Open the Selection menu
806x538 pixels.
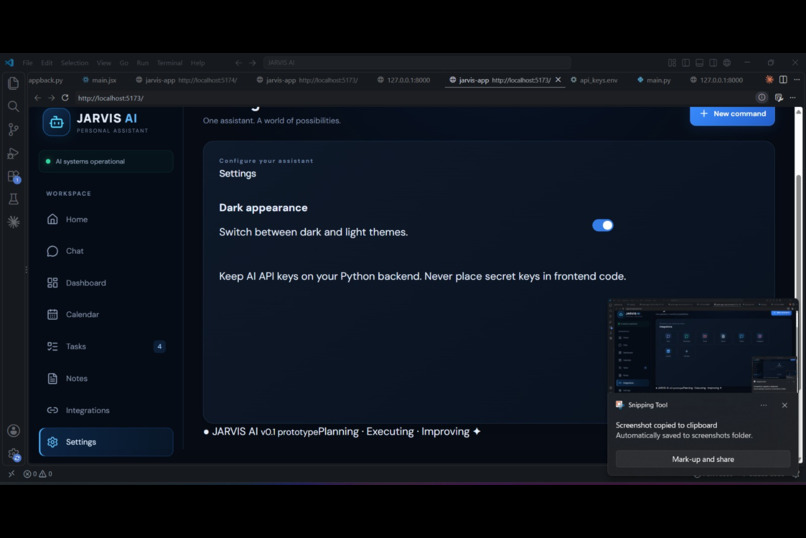75,63
